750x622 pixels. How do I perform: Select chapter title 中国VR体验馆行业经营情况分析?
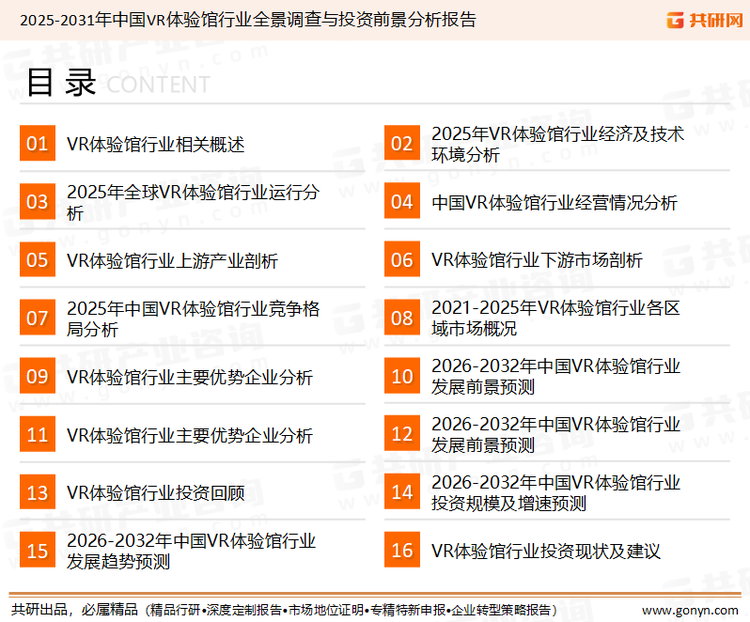554,202
